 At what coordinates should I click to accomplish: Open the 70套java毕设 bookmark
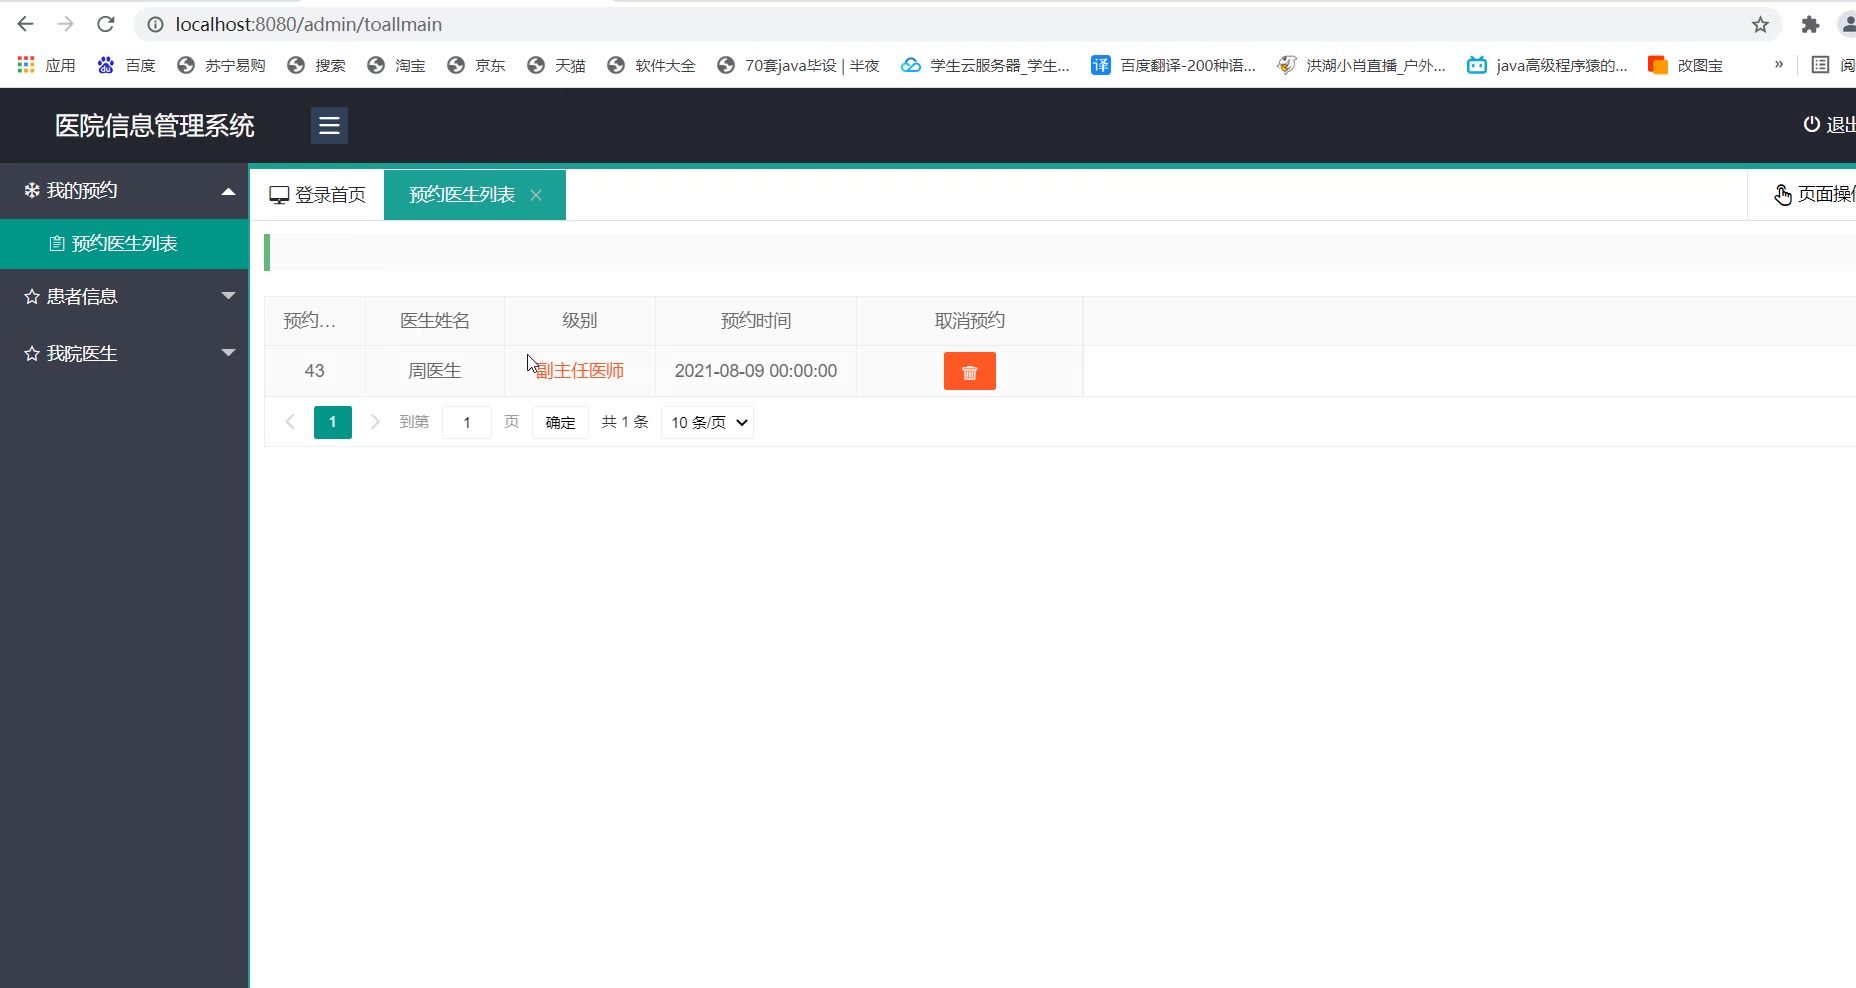(x=798, y=65)
